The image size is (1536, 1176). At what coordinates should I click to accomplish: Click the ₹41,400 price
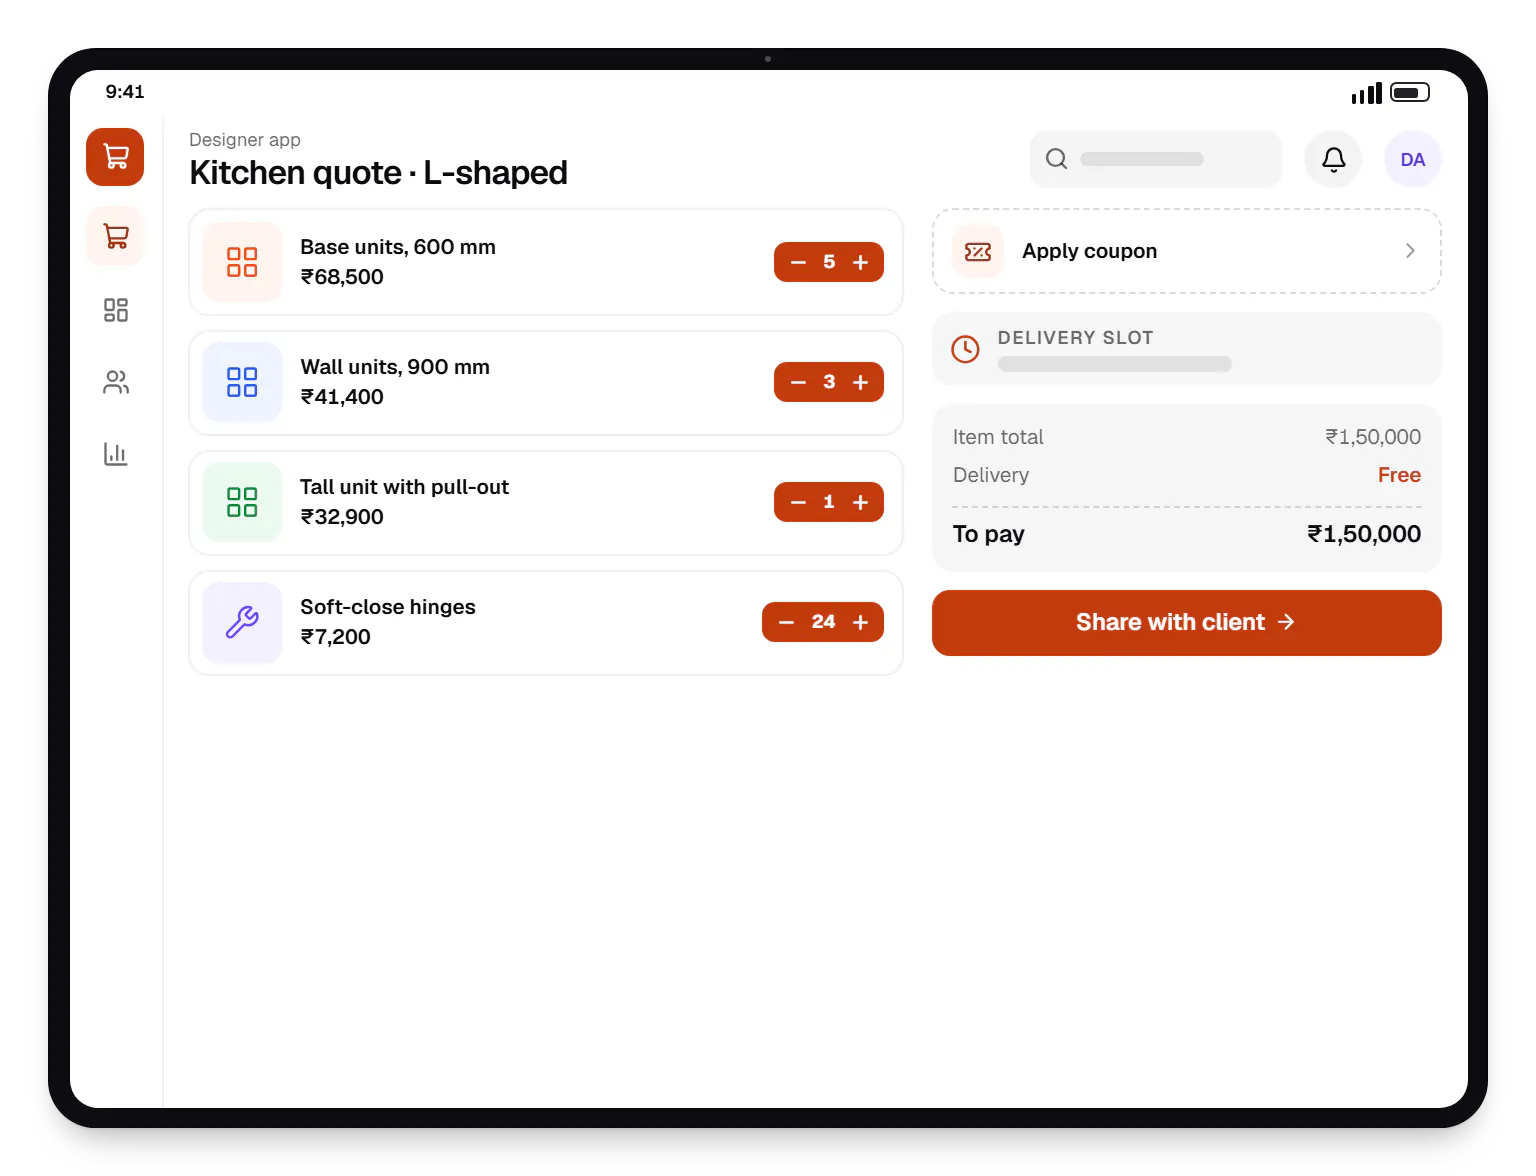[342, 397]
